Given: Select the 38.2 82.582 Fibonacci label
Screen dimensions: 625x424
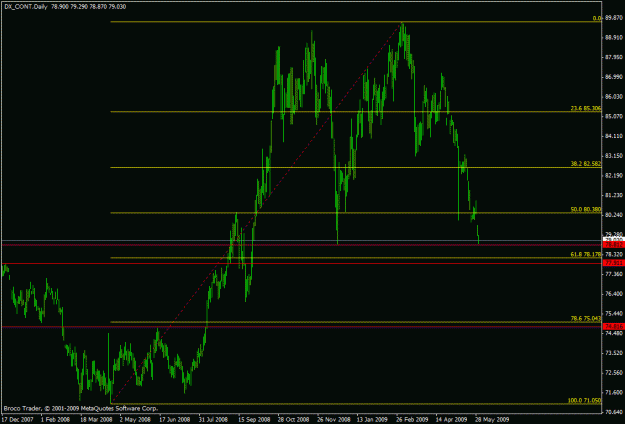Looking at the screenshot, I should pyautogui.click(x=586, y=164).
